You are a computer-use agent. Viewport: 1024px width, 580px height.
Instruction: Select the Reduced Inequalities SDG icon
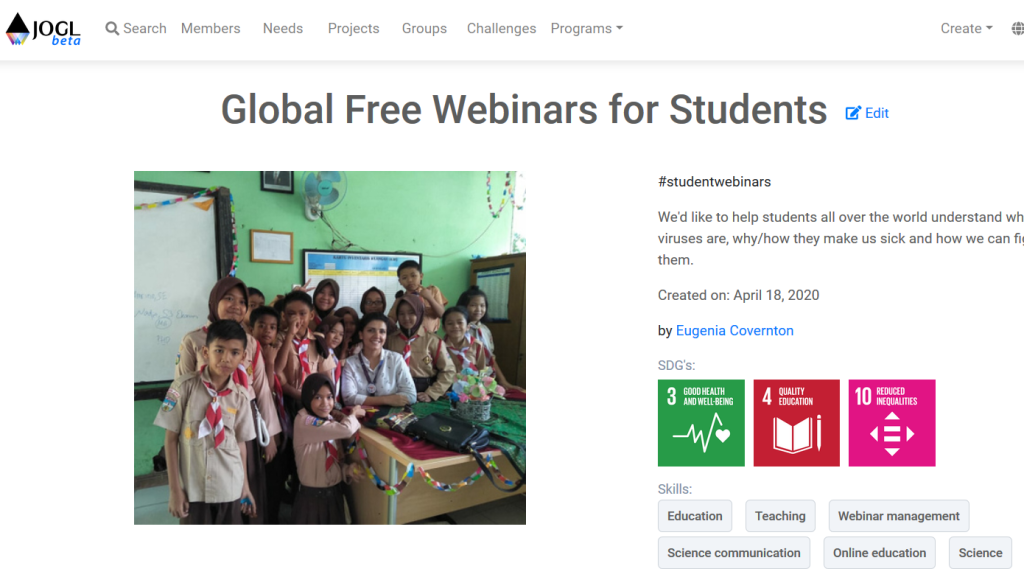[891, 423]
